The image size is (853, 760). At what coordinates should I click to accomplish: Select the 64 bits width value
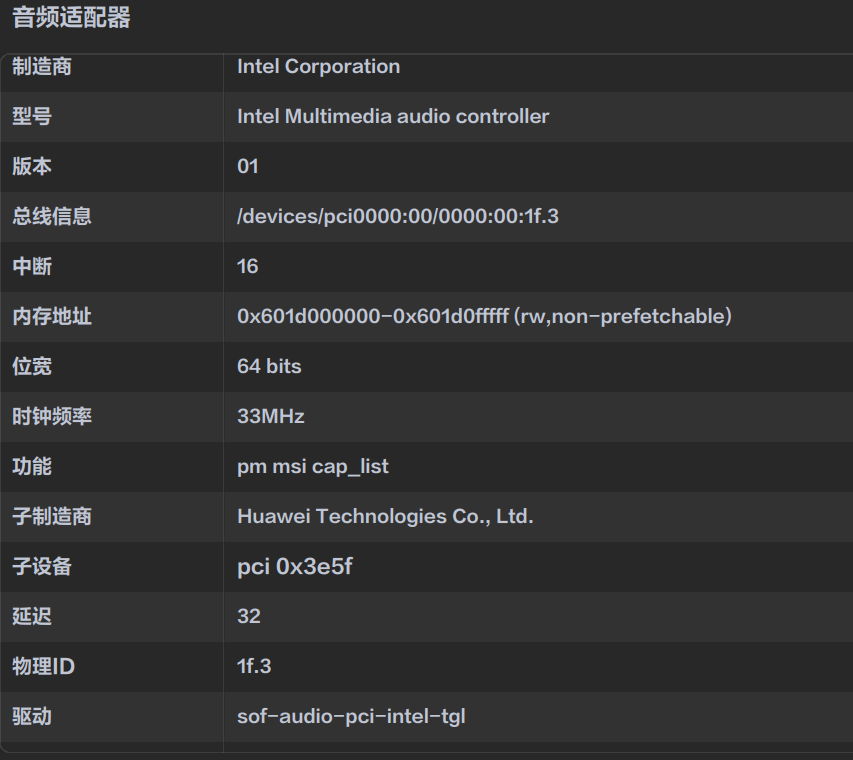point(269,367)
